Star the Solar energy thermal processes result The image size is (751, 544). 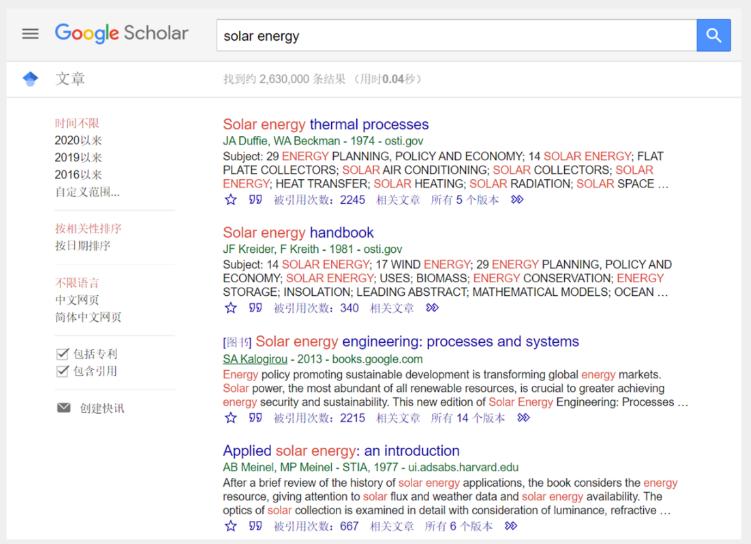231,200
